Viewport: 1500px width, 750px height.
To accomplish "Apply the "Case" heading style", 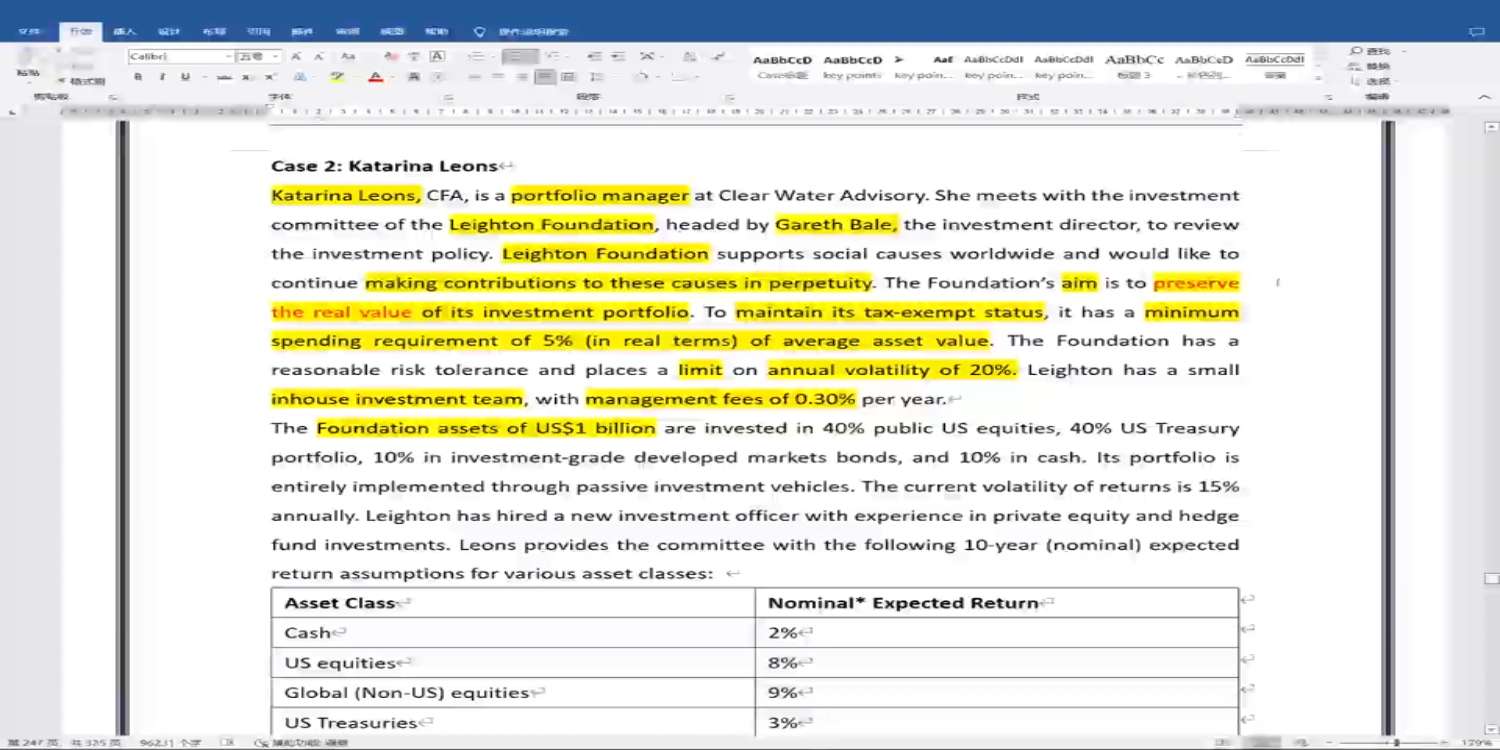I will 782,66.
